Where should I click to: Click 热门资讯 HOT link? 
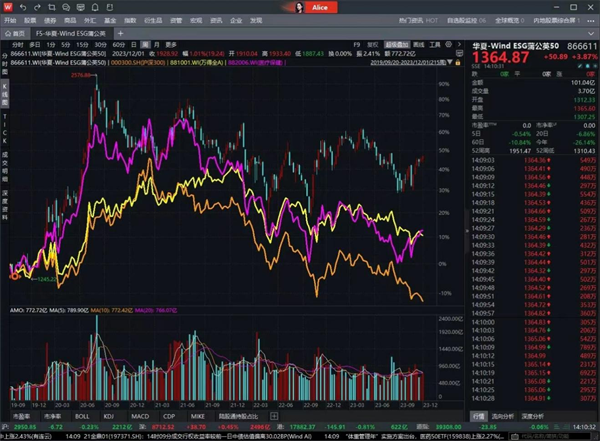(418, 20)
